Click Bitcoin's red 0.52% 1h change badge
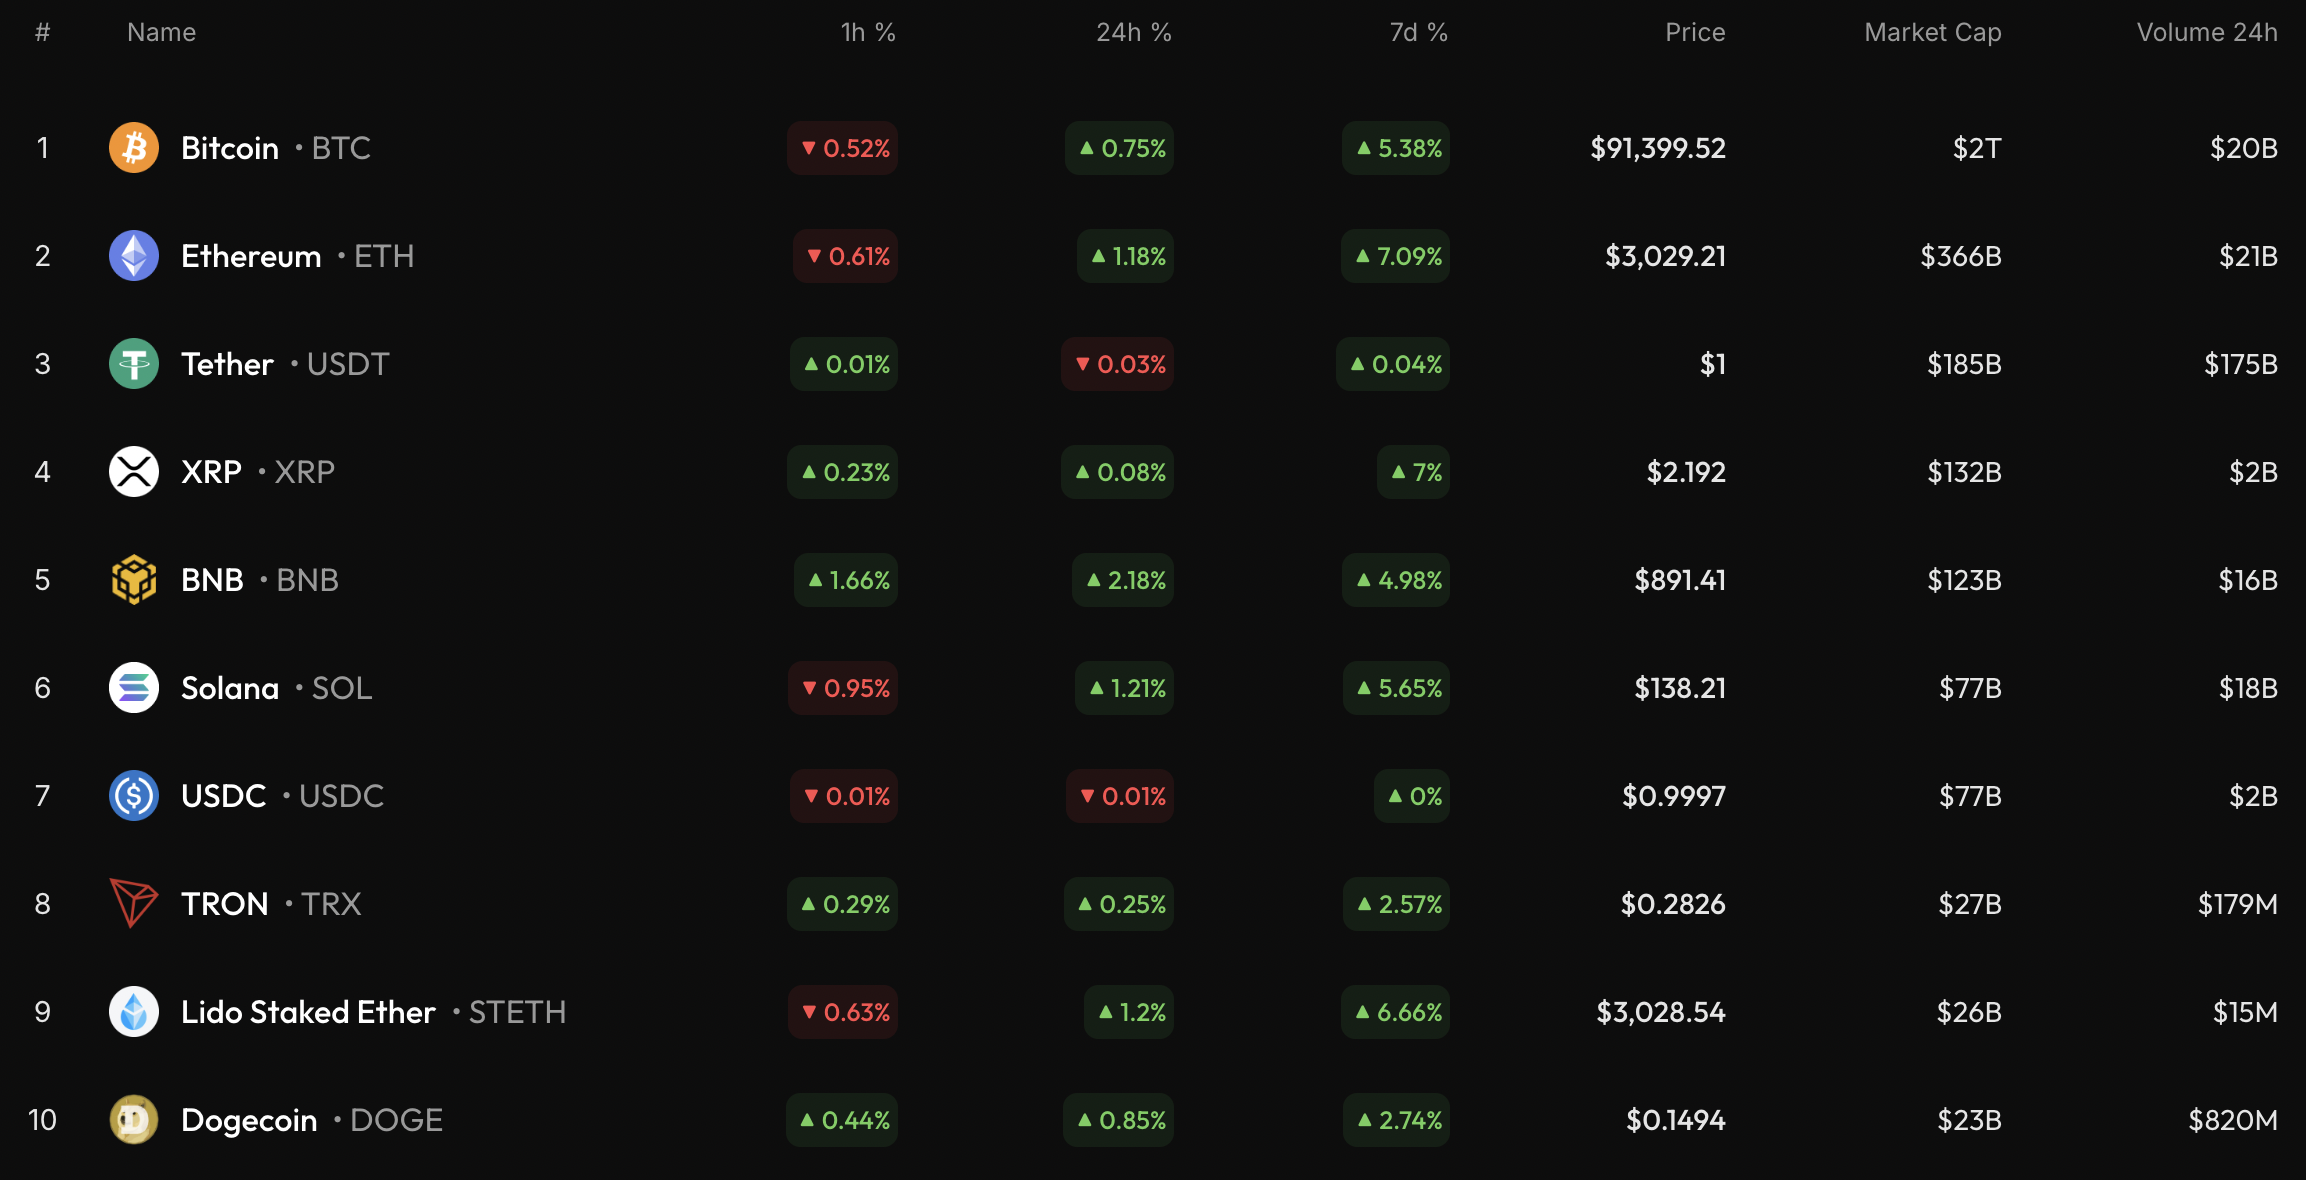The height and width of the screenshot is (1180, 2306). (843, 148)
